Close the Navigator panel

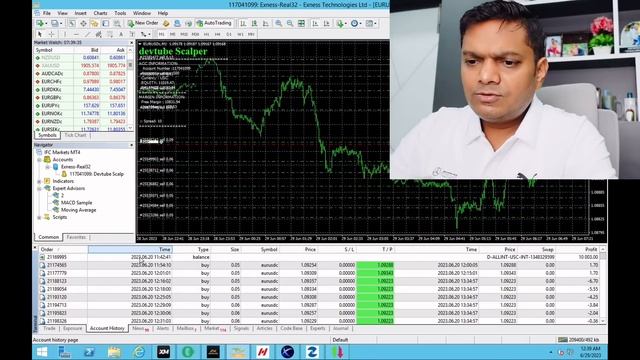coord(131,145)
